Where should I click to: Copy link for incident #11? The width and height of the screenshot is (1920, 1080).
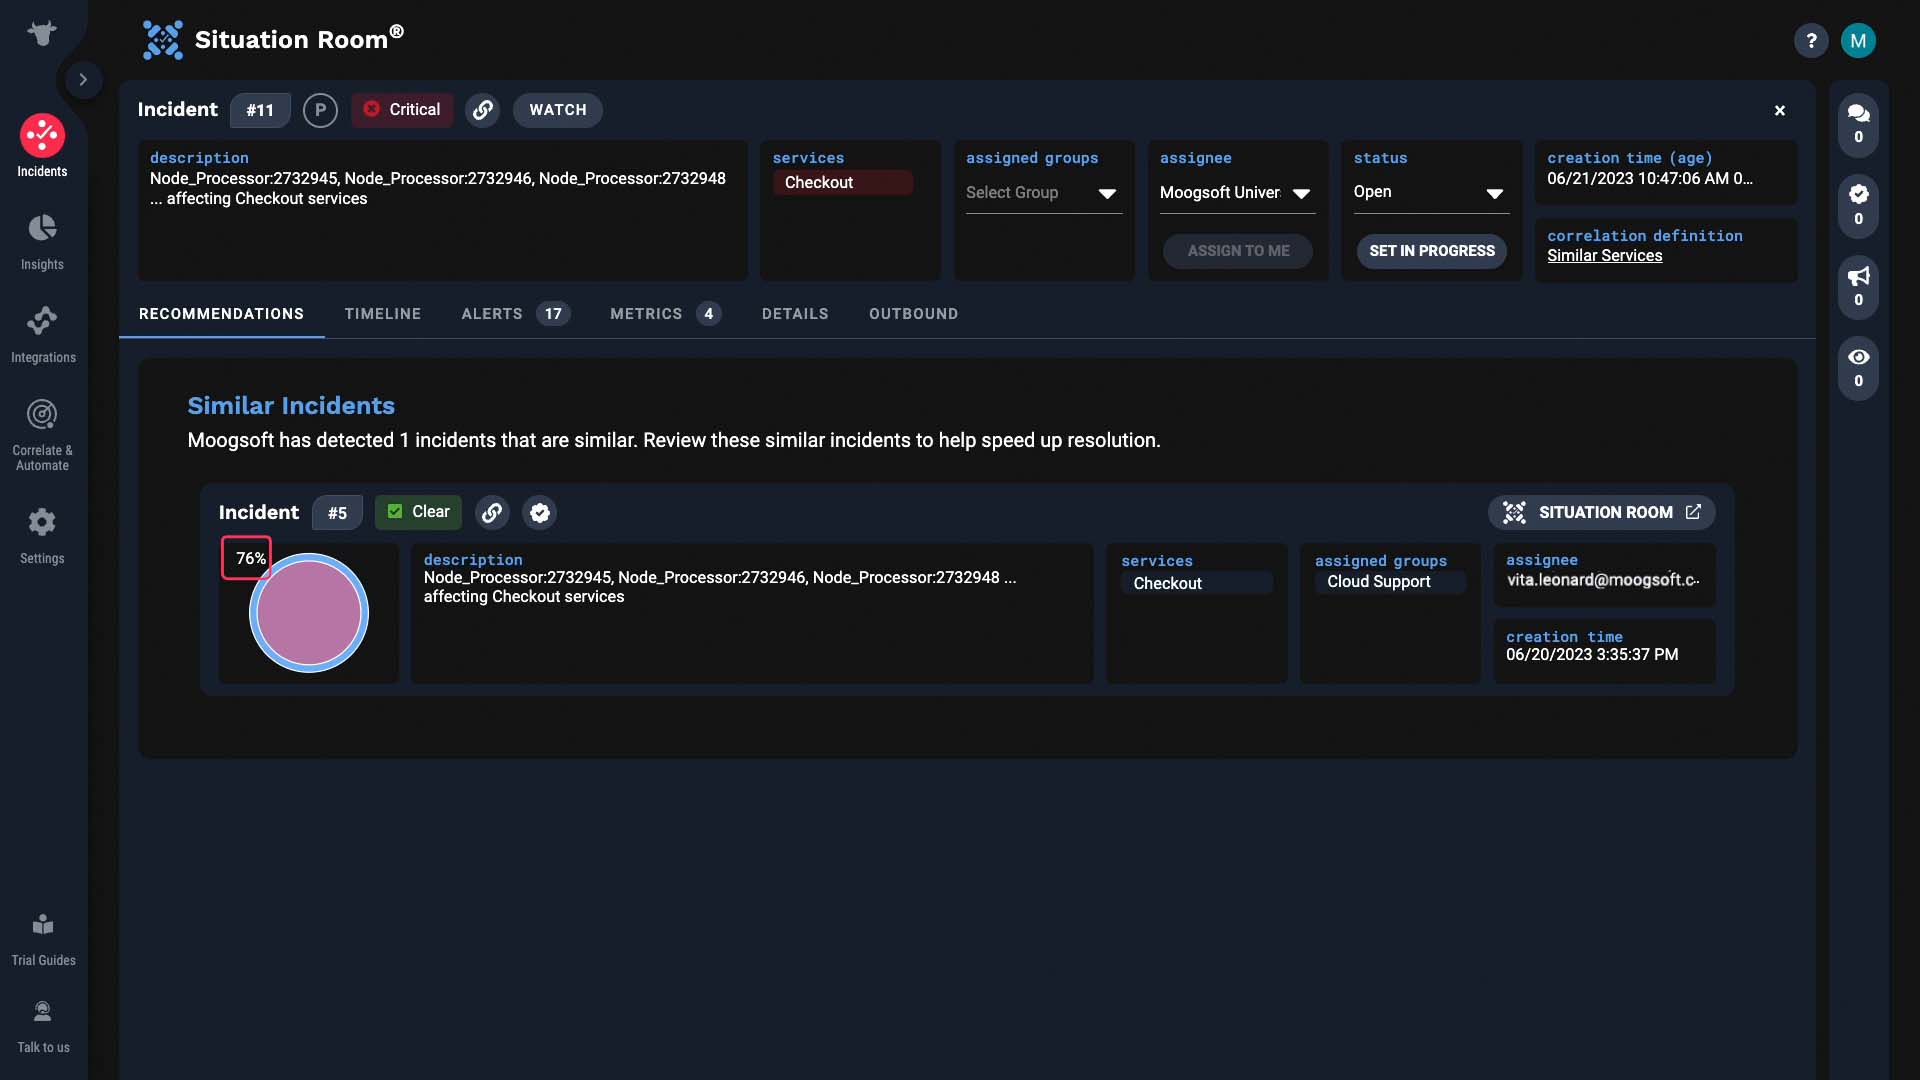(x=483, y=110)
